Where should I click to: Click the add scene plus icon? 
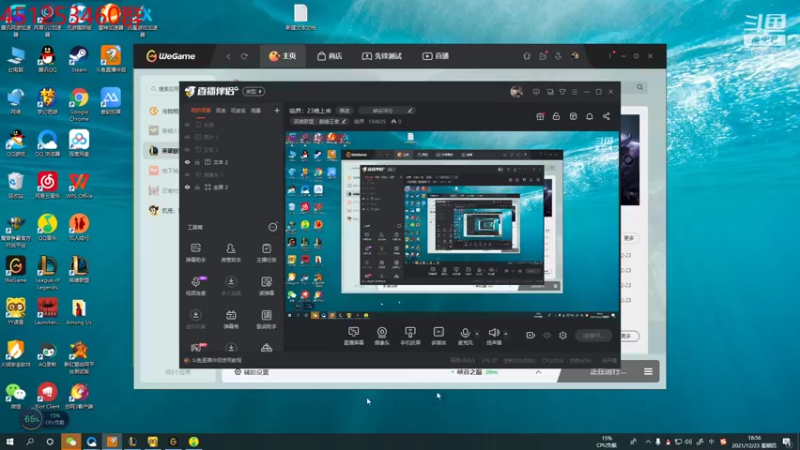277,110
